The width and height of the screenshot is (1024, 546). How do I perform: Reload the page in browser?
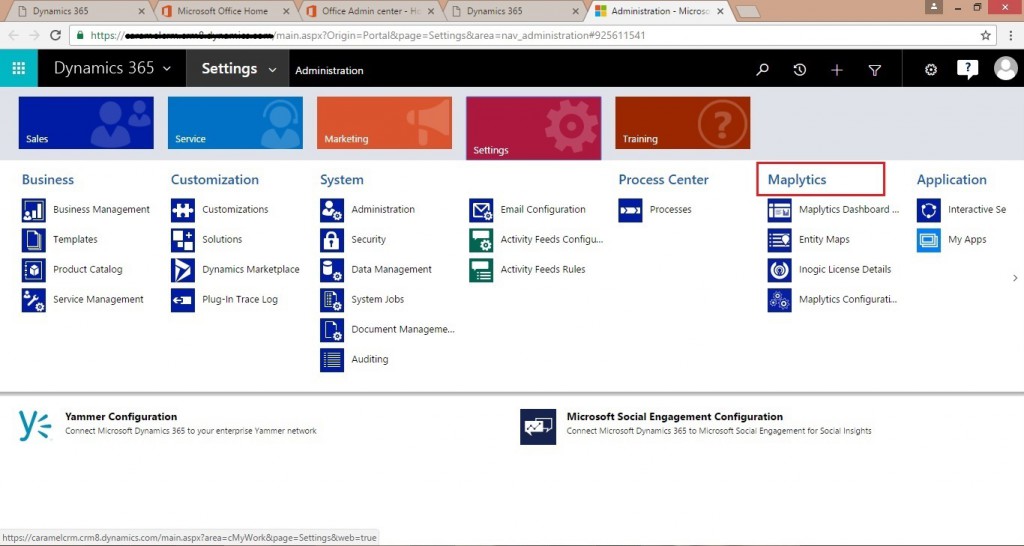pyautogui.click(x=56, y=35)
